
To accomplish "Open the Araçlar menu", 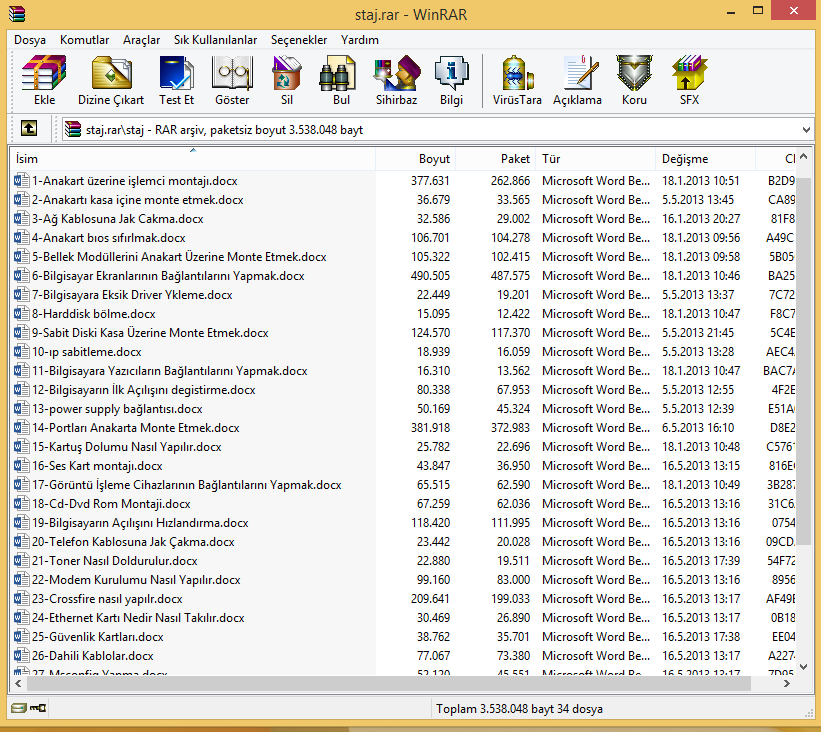I will coord(141,40).
